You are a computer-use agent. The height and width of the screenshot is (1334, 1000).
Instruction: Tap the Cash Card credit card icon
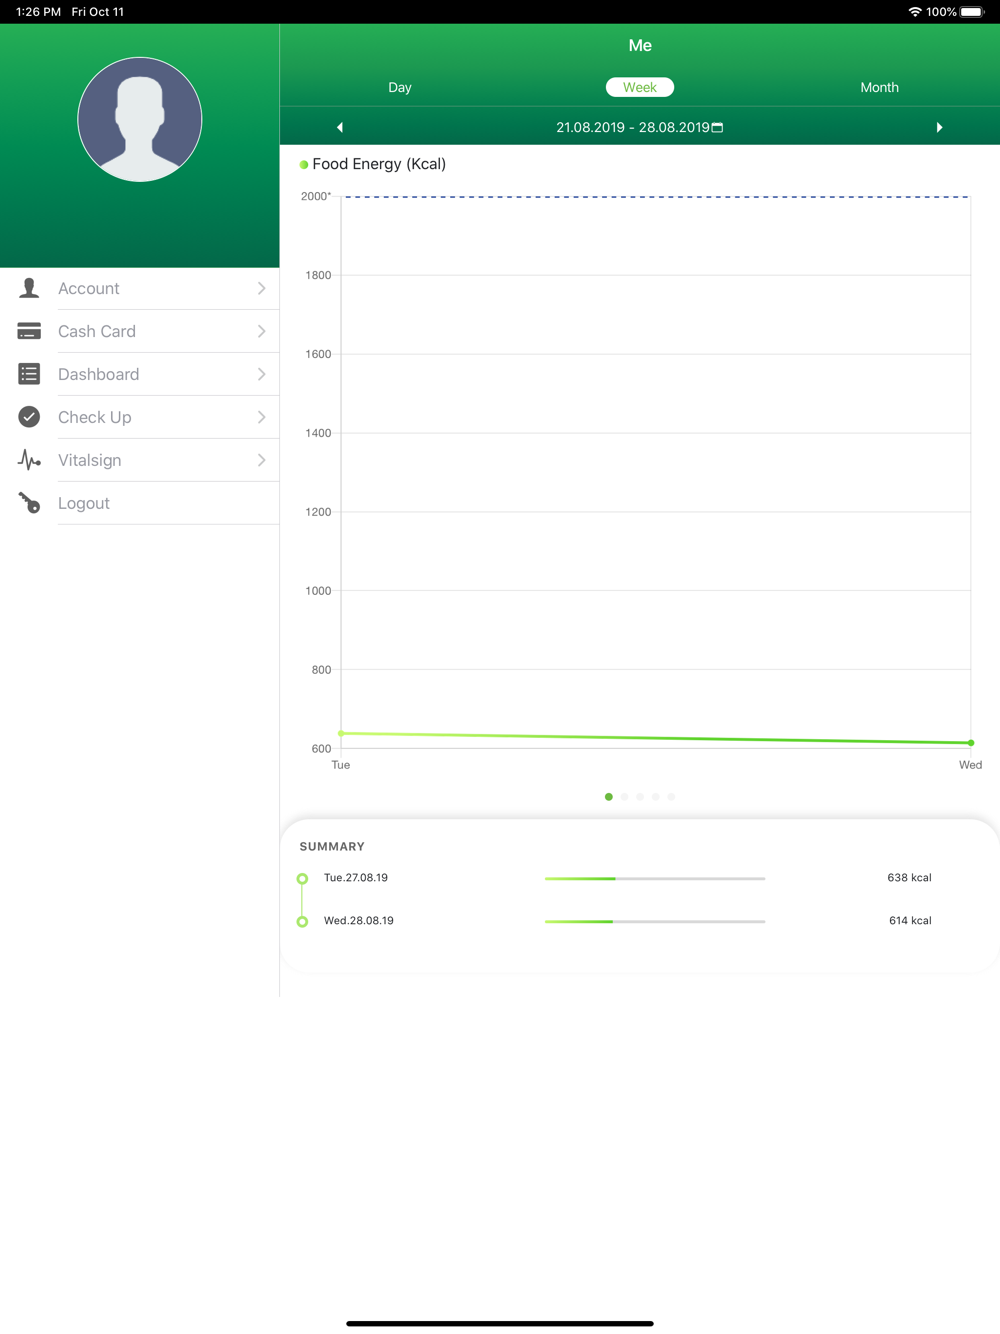pos(29,331)
